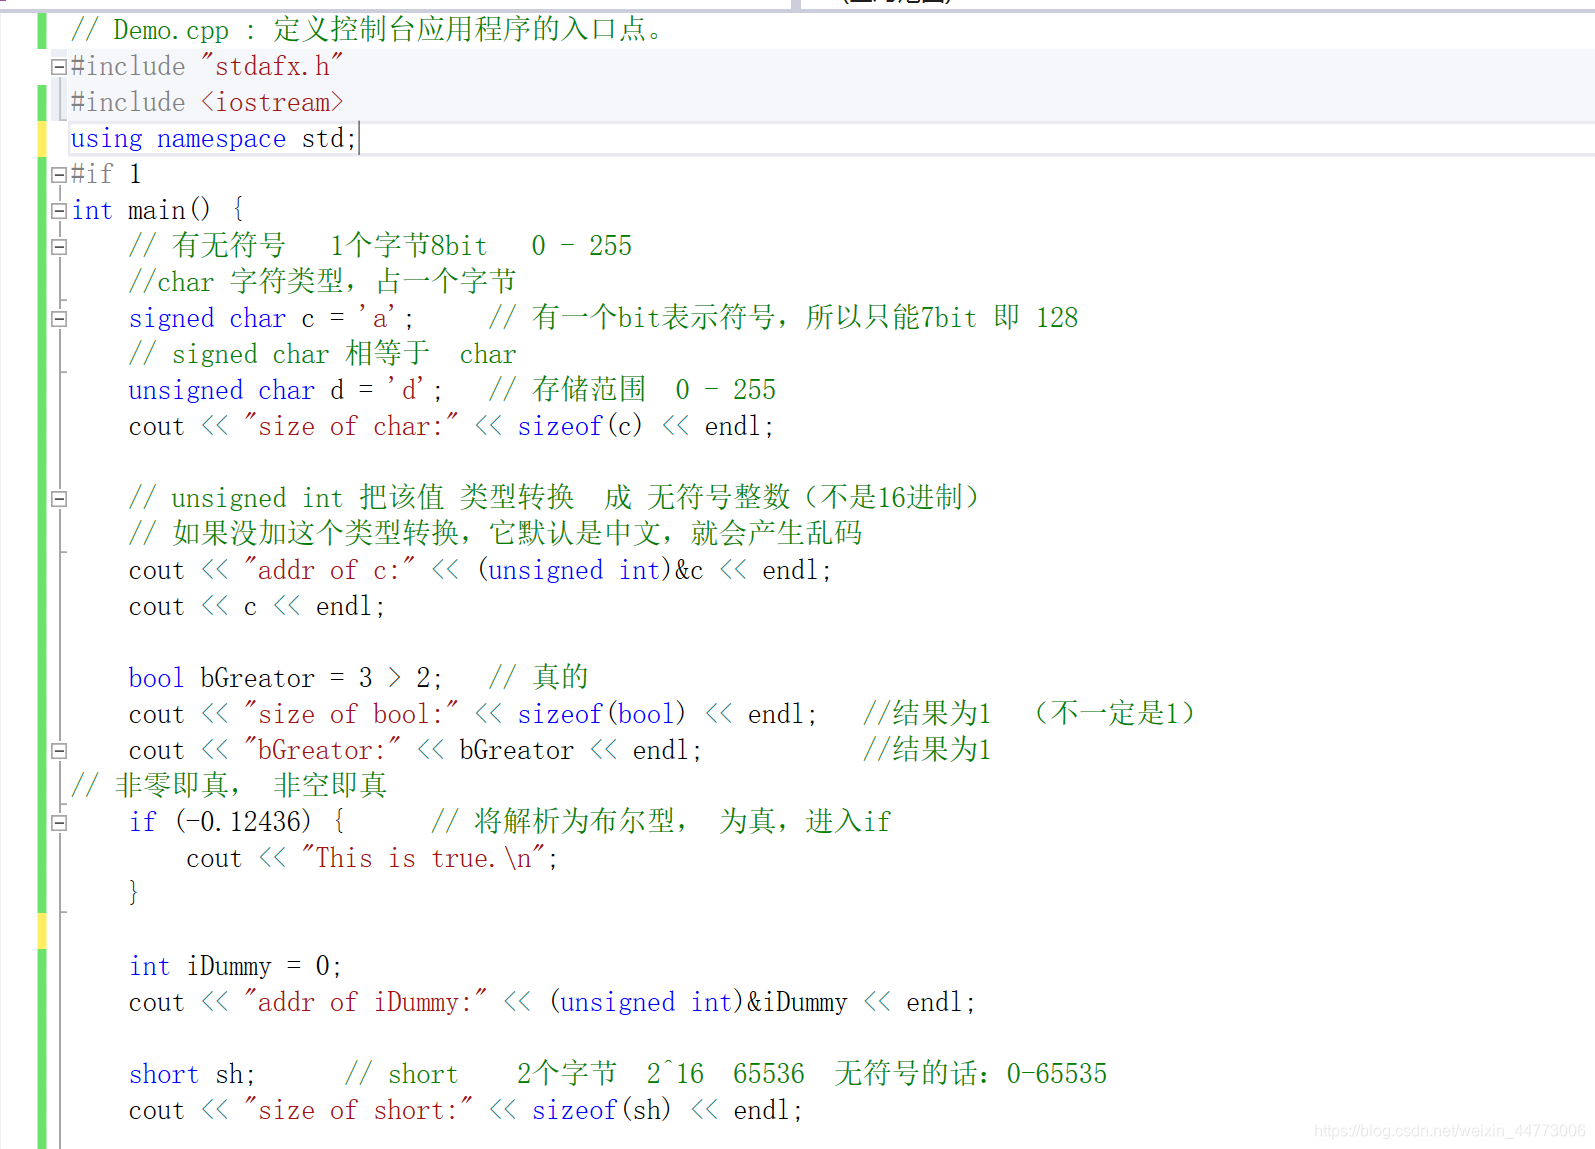This screenshot has height=1149, width=1595.
Task: Click the 'a' character literal
Action: click(379, 319)
